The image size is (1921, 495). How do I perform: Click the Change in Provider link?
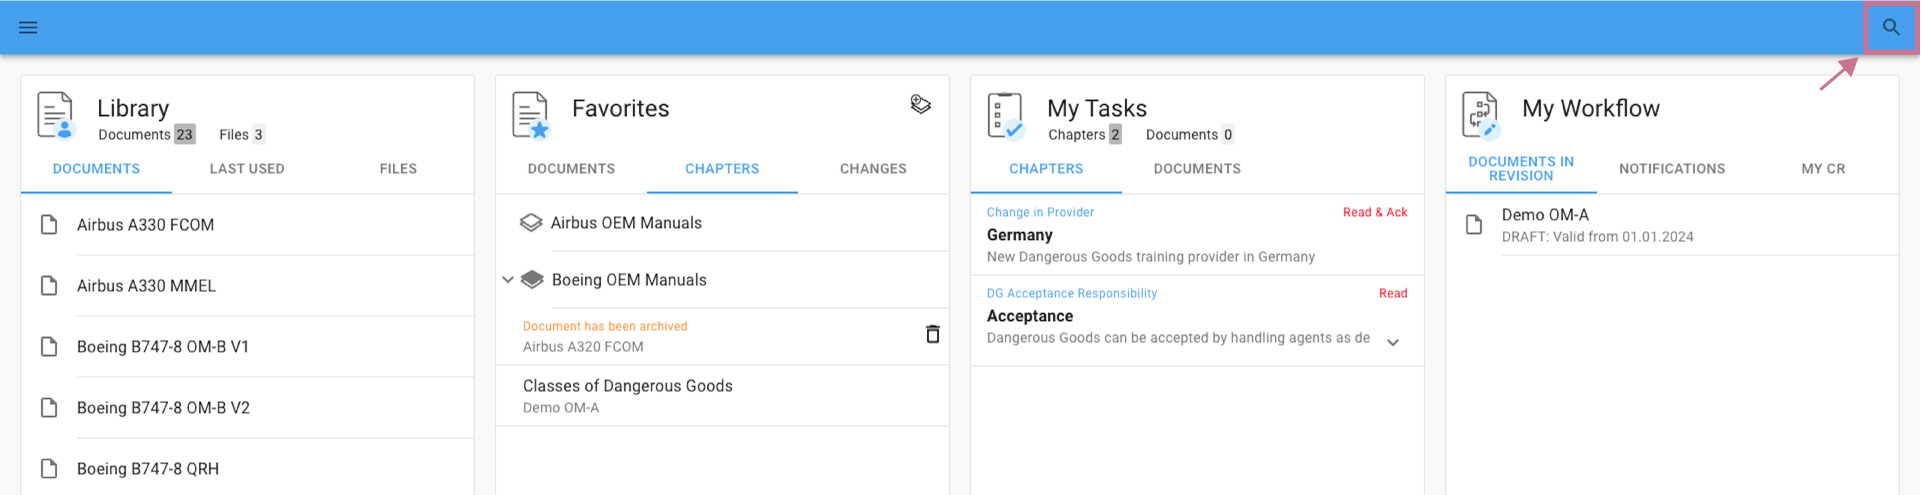[x=1040, y=212]
